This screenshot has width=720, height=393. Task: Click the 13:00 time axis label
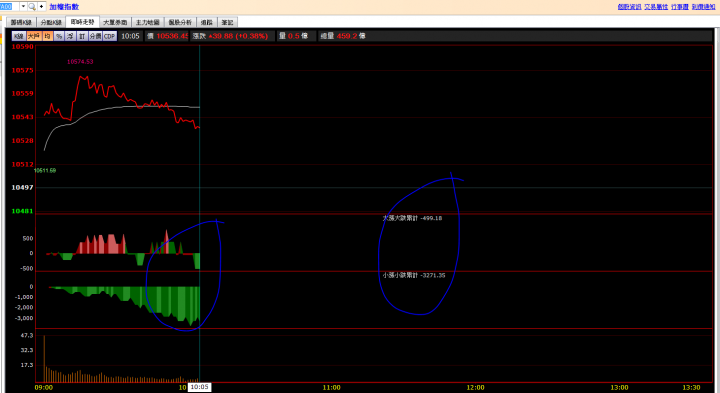pos(619,387)
